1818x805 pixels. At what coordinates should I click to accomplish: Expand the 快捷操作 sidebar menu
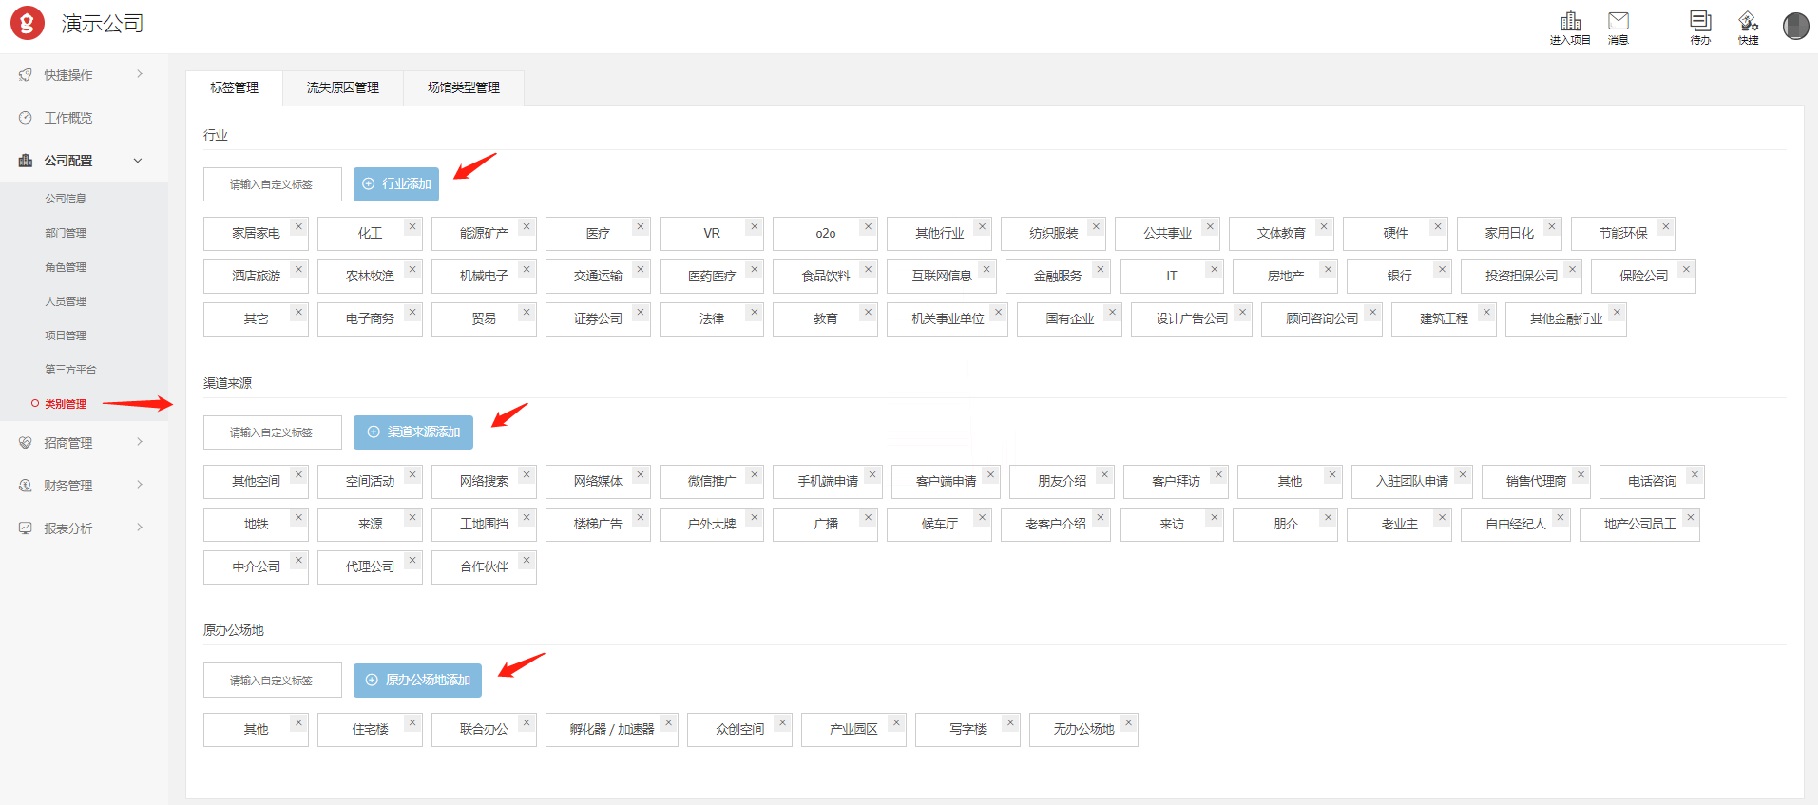pos(80,75)
